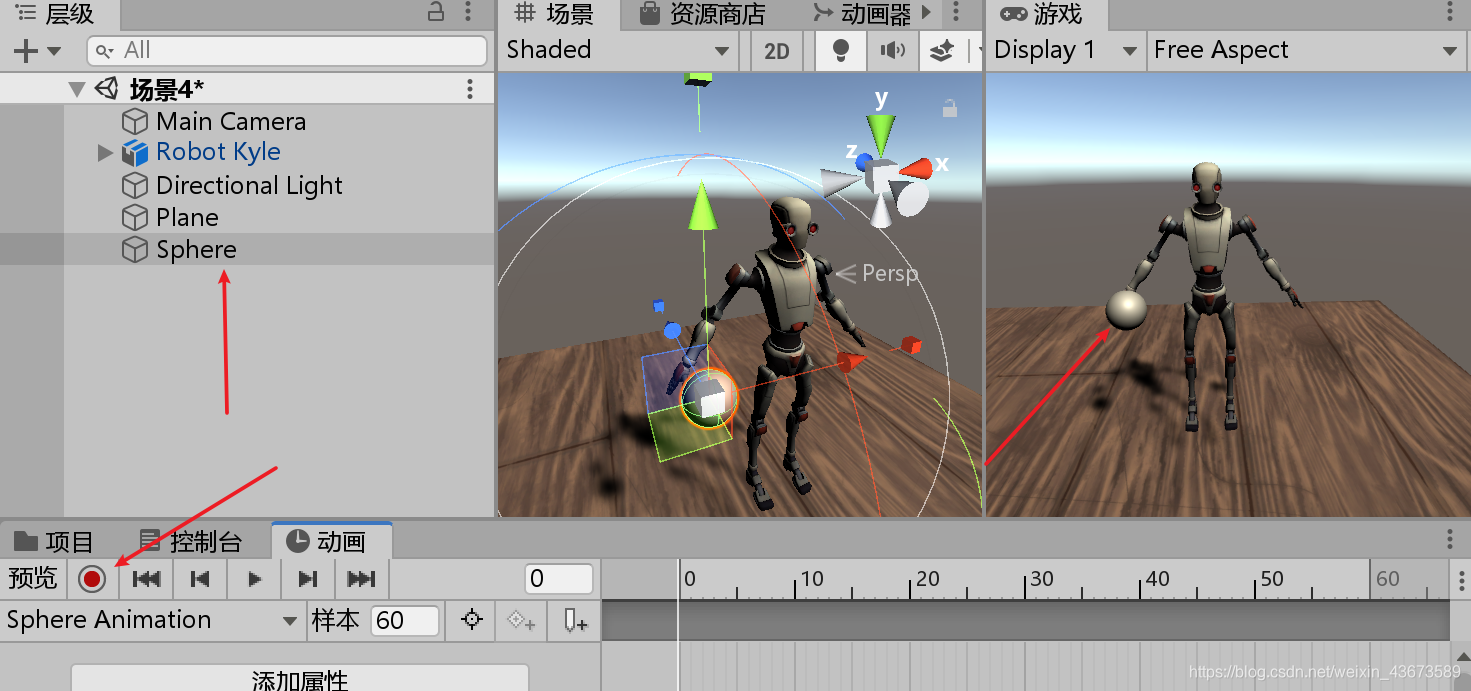Open the Scene view tab
The height and width of the screenshot is (691, 1471).
tap(554, 14)
